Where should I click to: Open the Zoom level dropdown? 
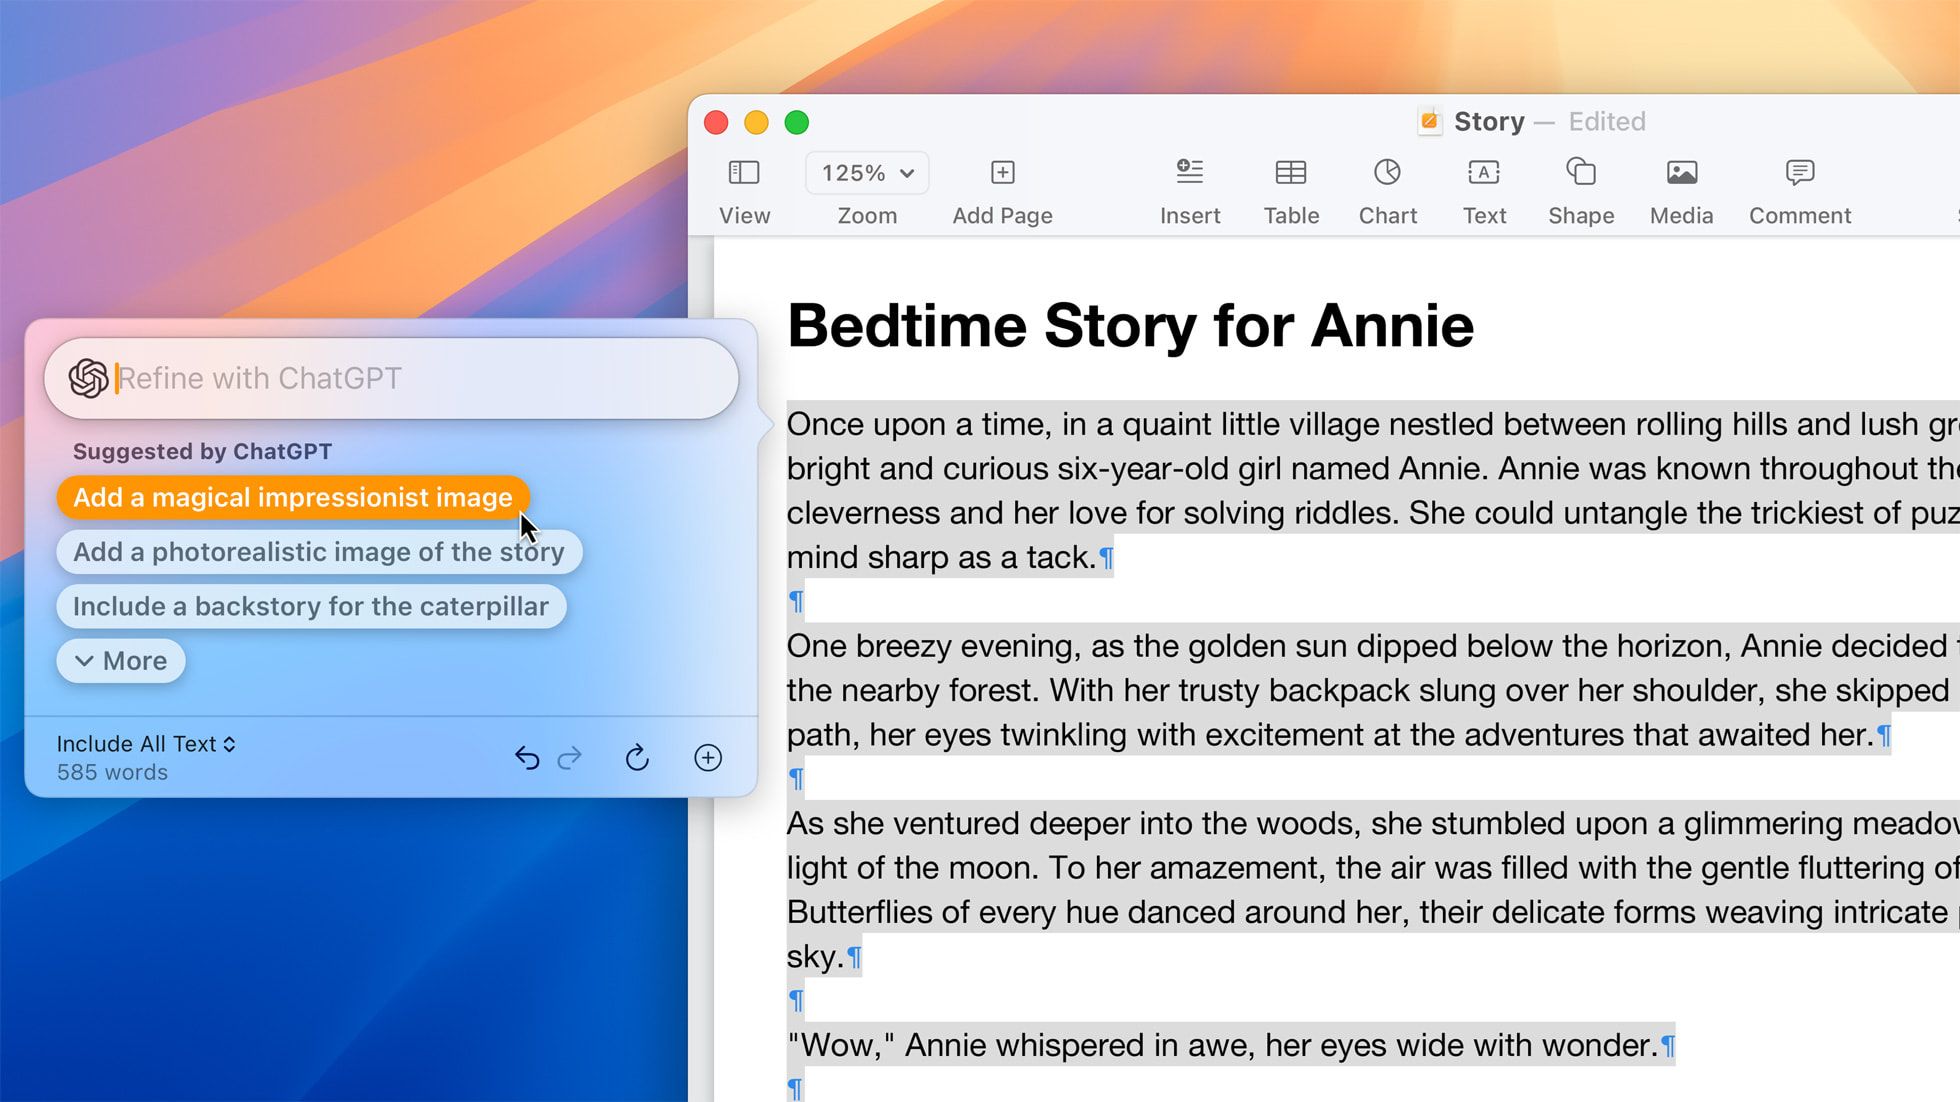point(867,172)
